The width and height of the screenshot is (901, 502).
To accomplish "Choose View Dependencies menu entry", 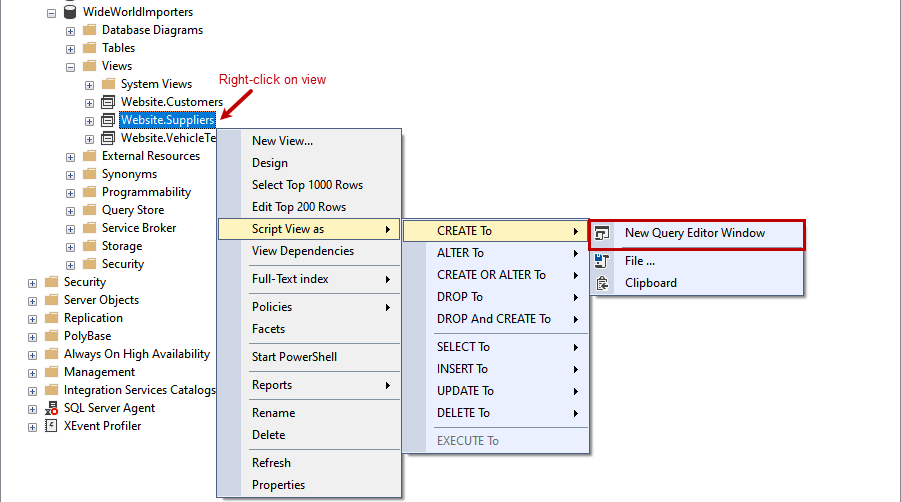I will pyautogui.click(x=309, y=251).
